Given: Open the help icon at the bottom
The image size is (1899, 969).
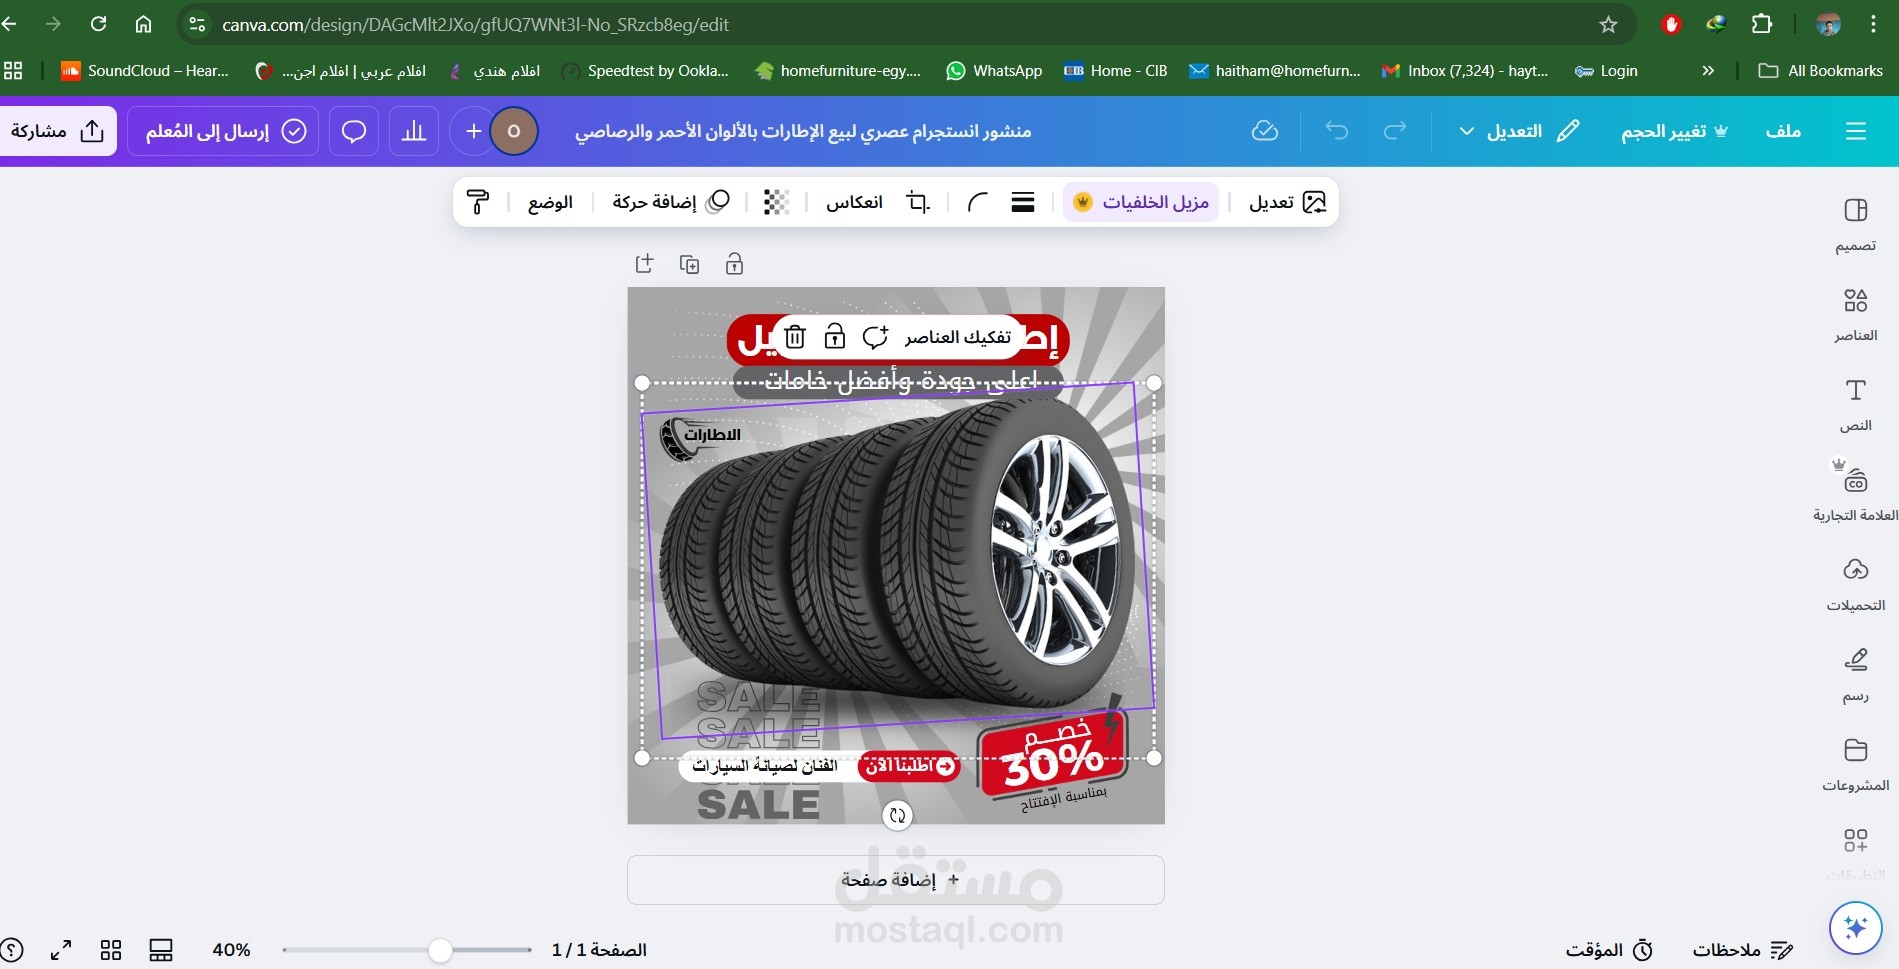Looking at the screenshot, I should coord(10,950).
